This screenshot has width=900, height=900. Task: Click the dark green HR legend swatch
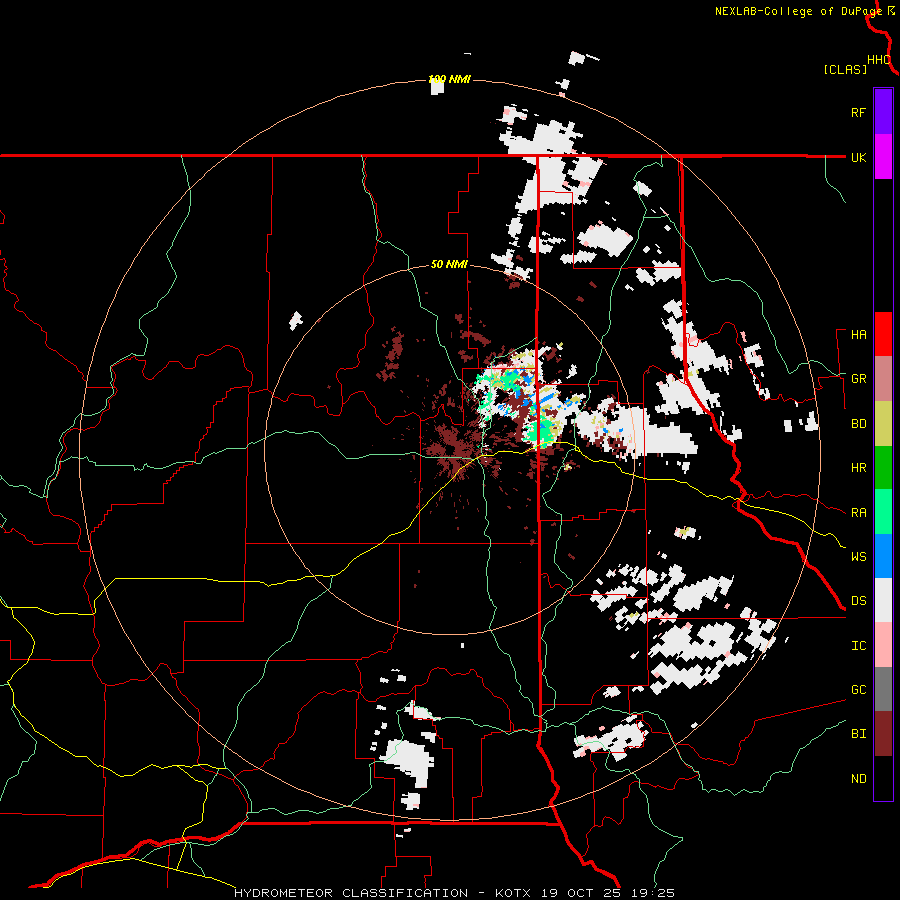coord(883,467)
